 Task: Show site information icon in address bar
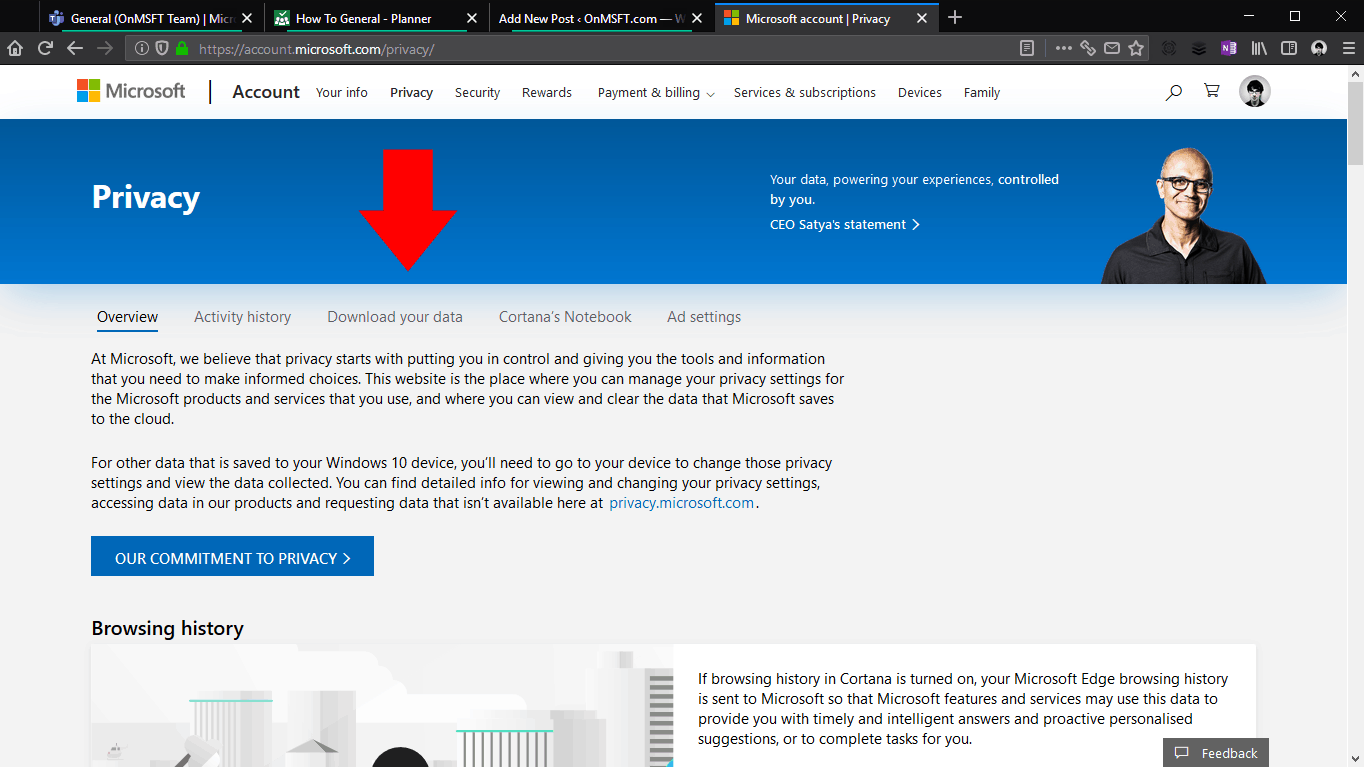point(142,48)
